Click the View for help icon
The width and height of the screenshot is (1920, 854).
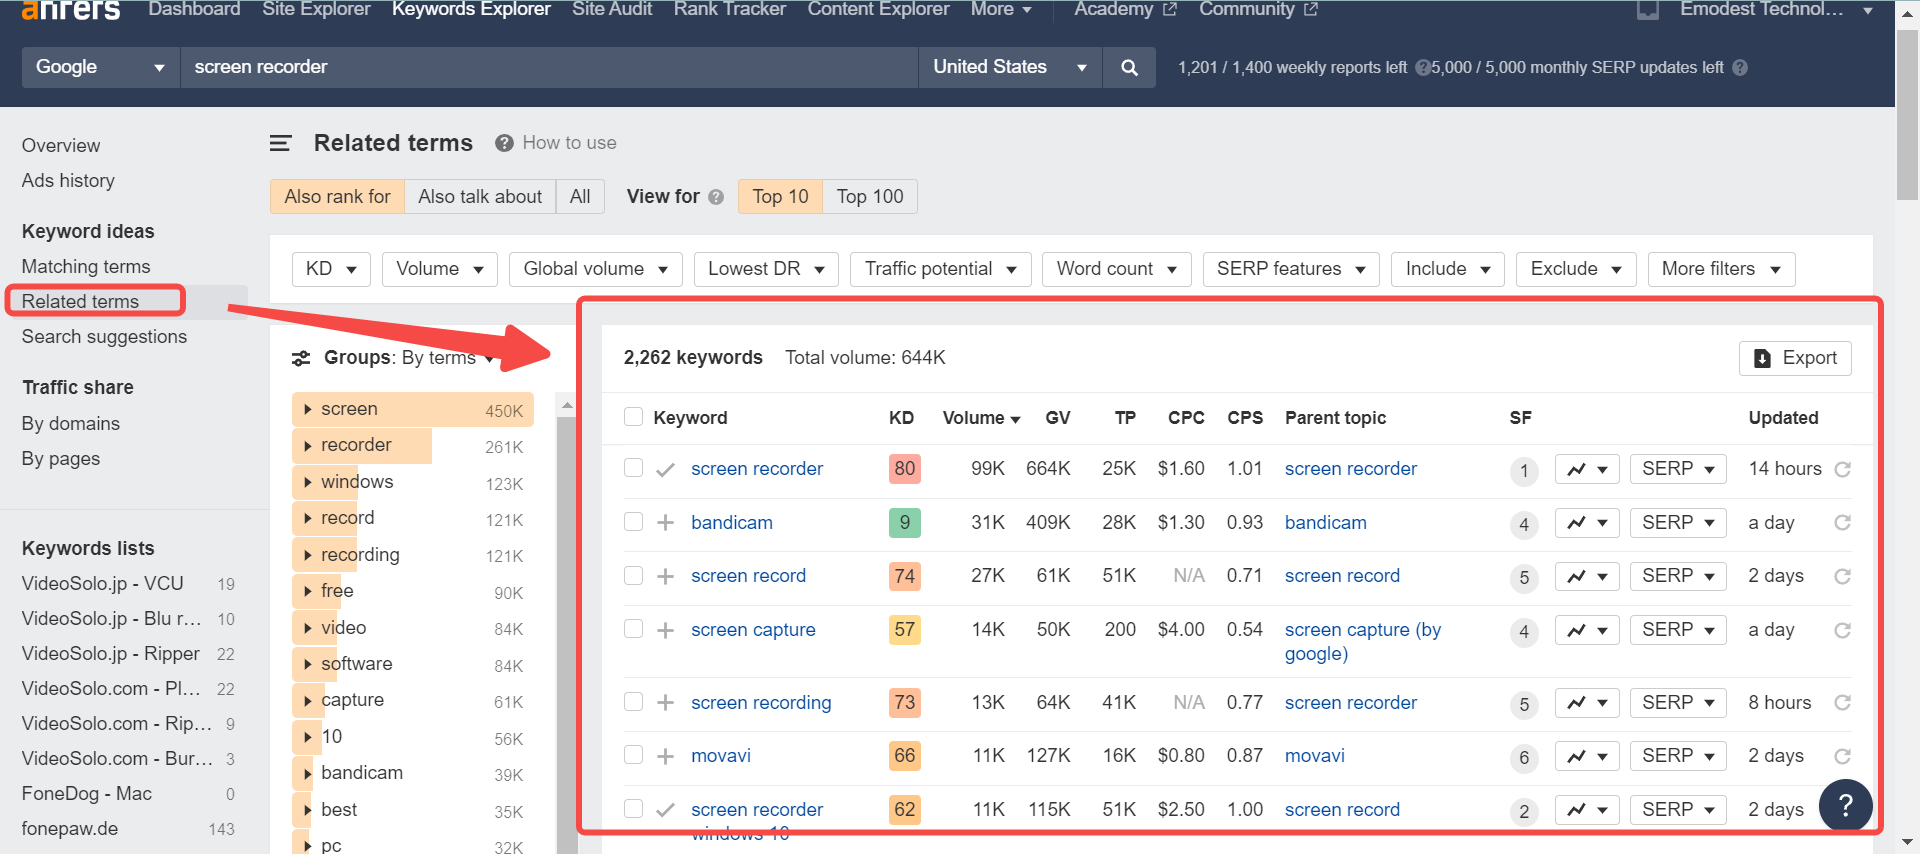(716, 197)
